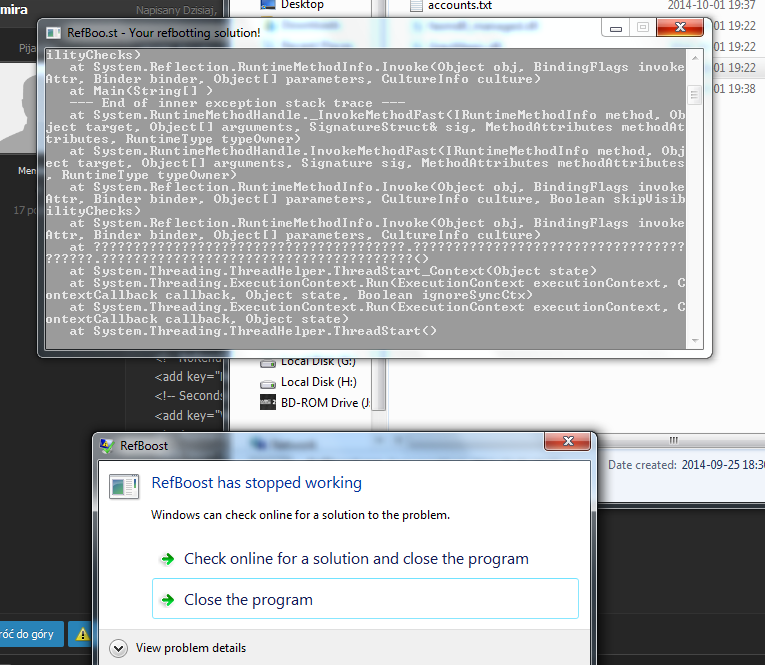The image size is (765, 665).
Task: Expand View problem details chevron
Action: [118, 648]
